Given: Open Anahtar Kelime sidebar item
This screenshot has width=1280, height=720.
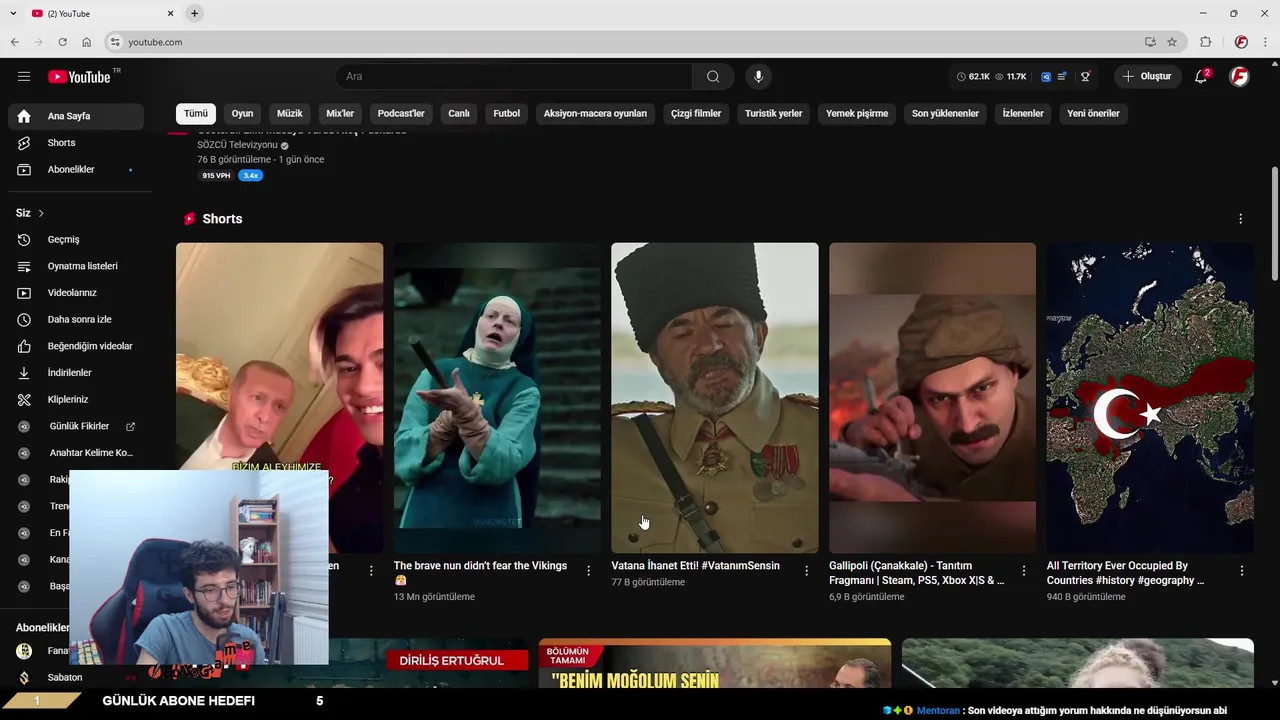Looking at the screenshot, I should [76, 453].
